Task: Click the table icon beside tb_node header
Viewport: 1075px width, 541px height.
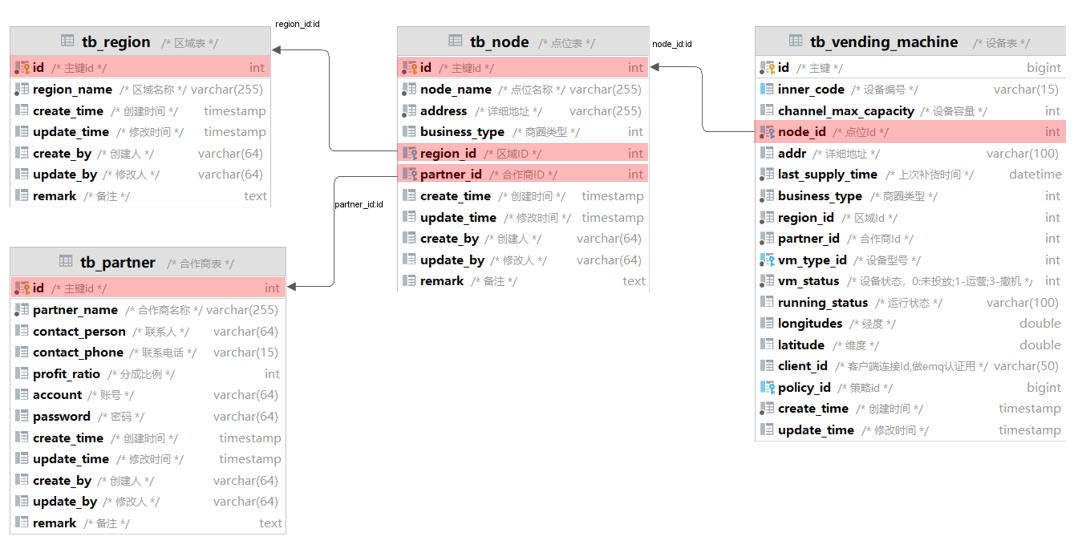Action: 455,41
